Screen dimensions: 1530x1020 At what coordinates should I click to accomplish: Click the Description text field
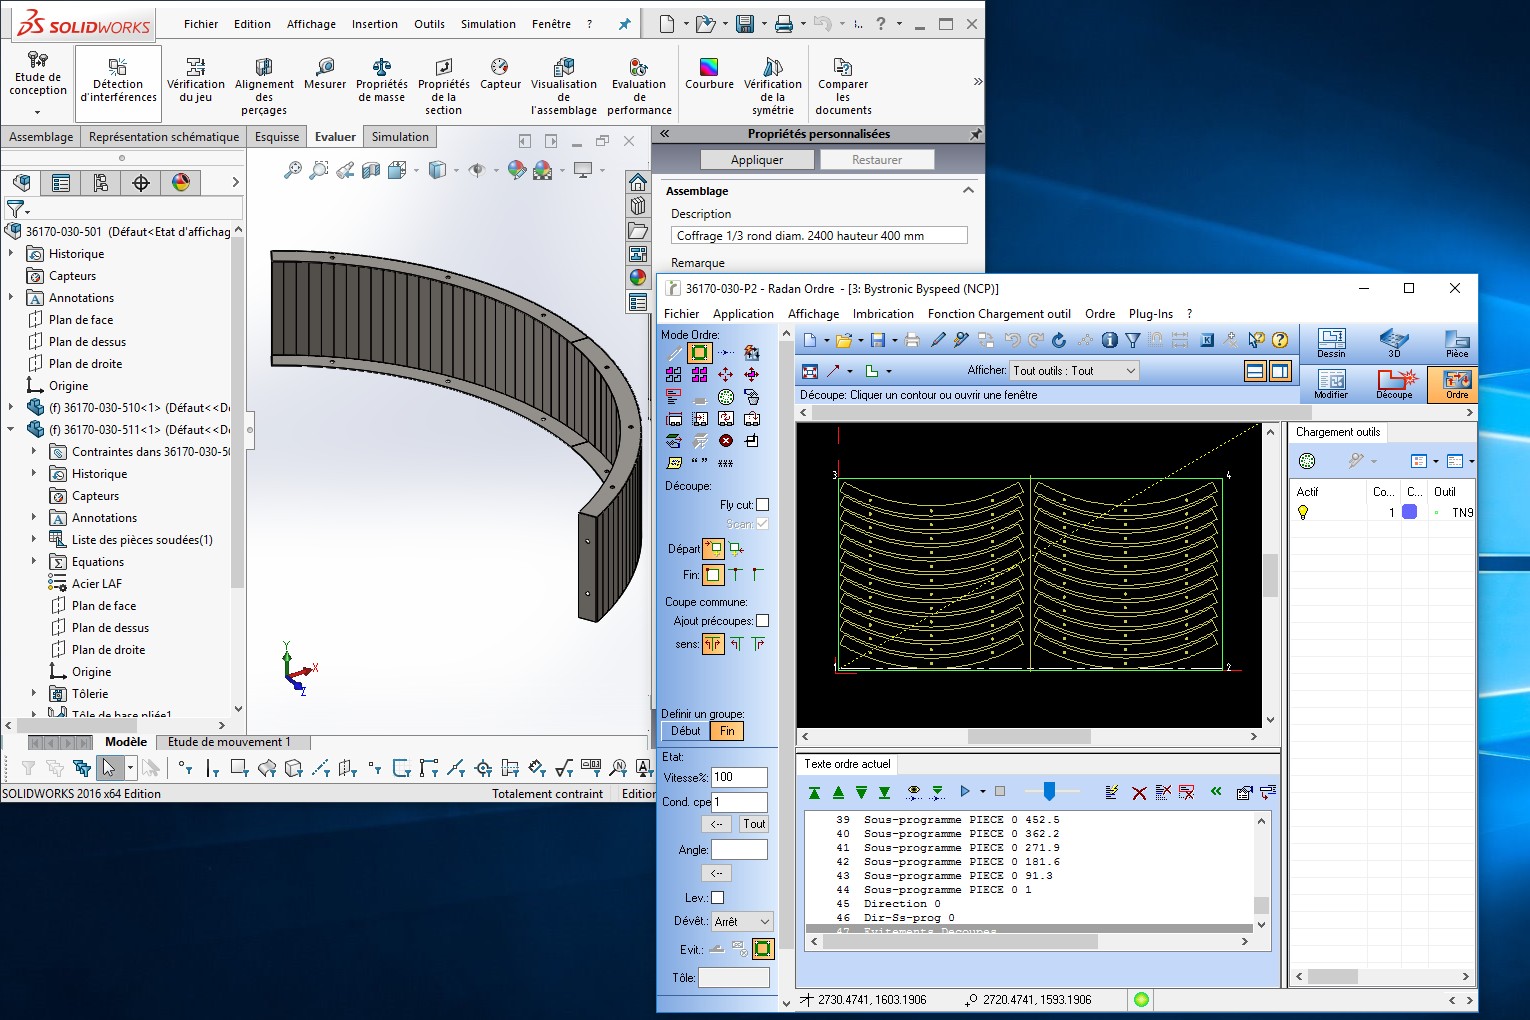tap(819, 236)
